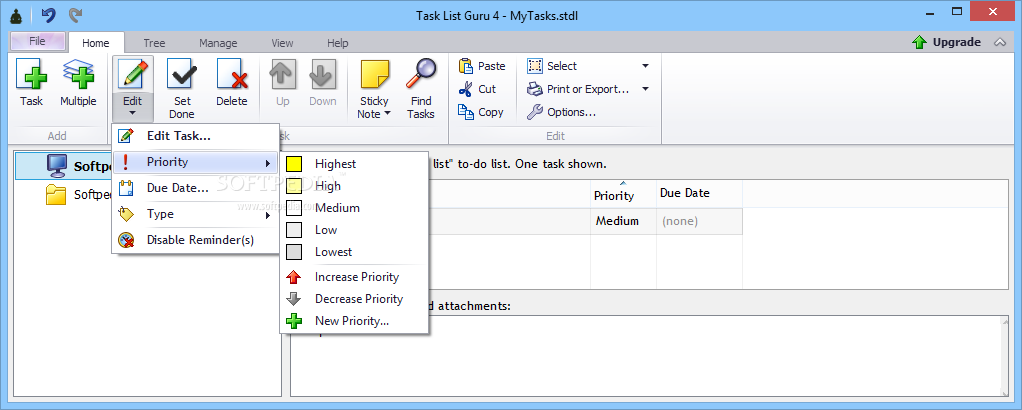The image size is (1022, 410).
Task: Mark task with Set Done checkmark
Action: point(182,74)
